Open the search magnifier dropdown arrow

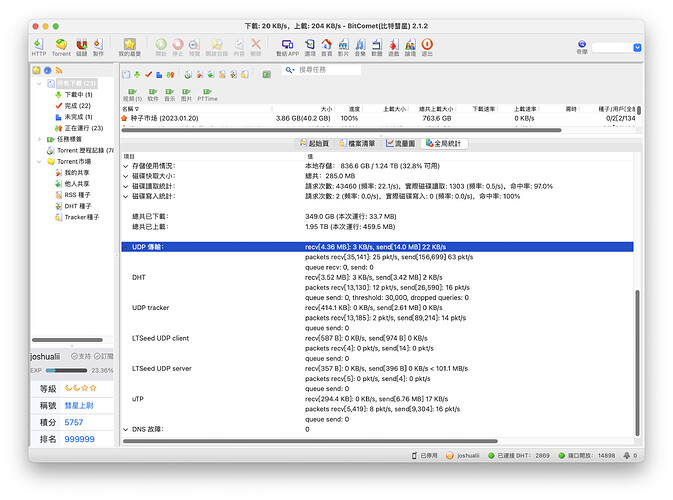coord(294,70)
